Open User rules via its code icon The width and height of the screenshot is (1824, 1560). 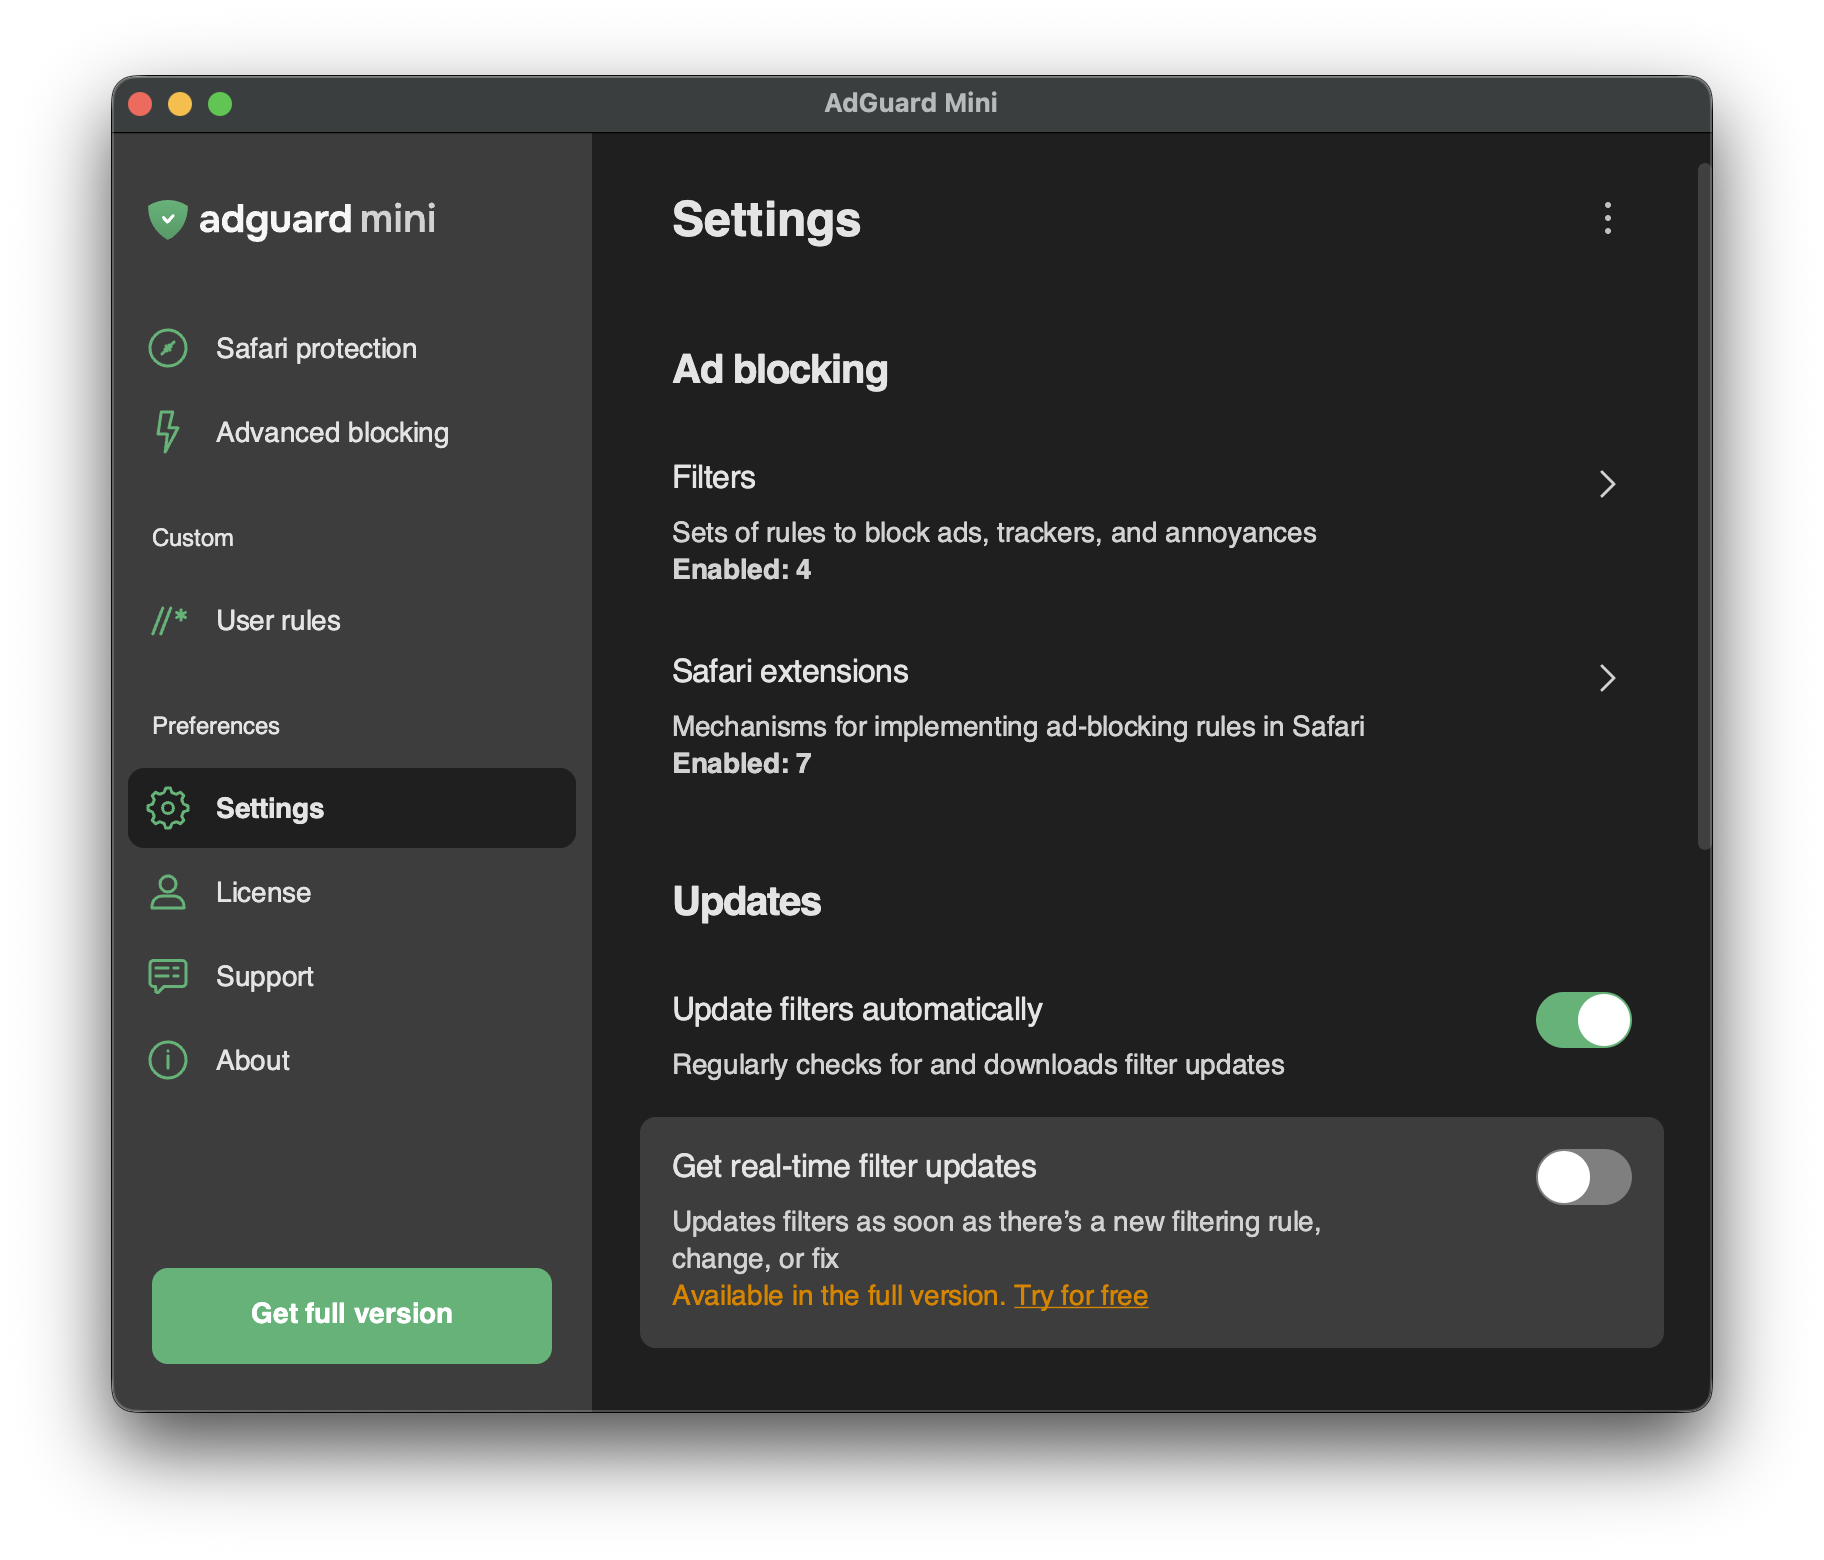pyautogui.click(x=168, y=620)
